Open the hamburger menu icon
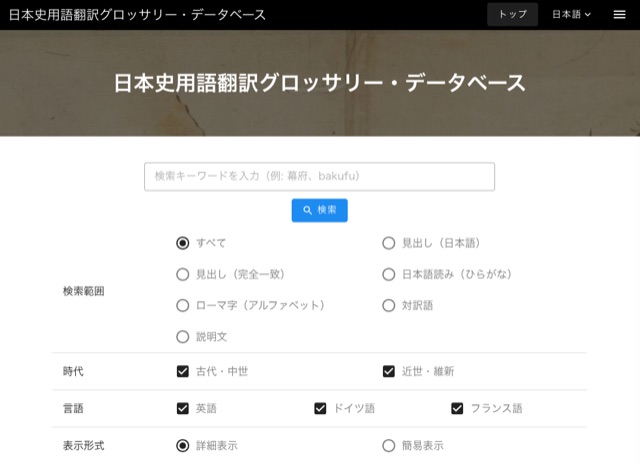Viewport: 640px width, 464px height. (619, 15)
